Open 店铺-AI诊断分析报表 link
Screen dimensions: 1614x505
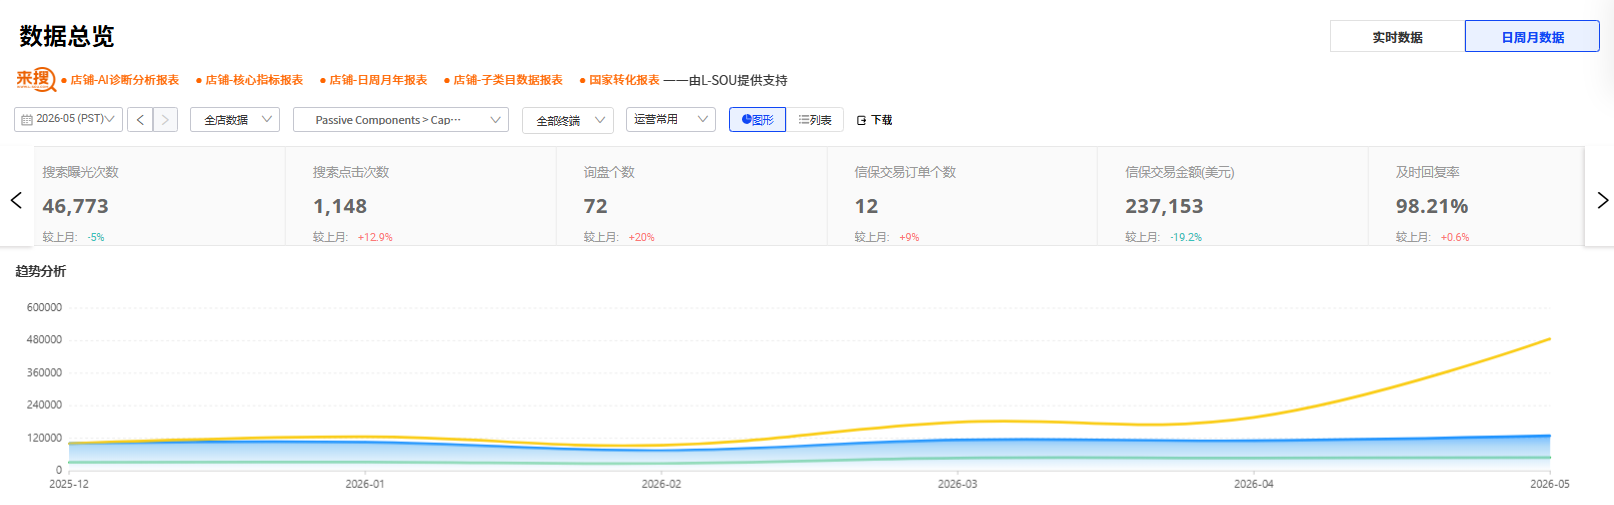pos(124,80)
